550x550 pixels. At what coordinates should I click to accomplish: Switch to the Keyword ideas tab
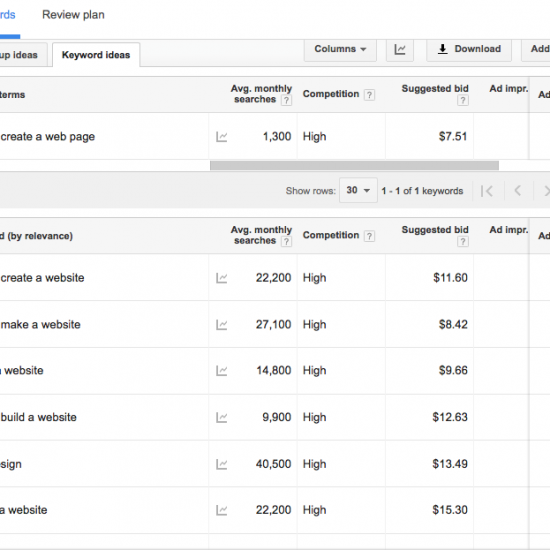pos(96,55)
